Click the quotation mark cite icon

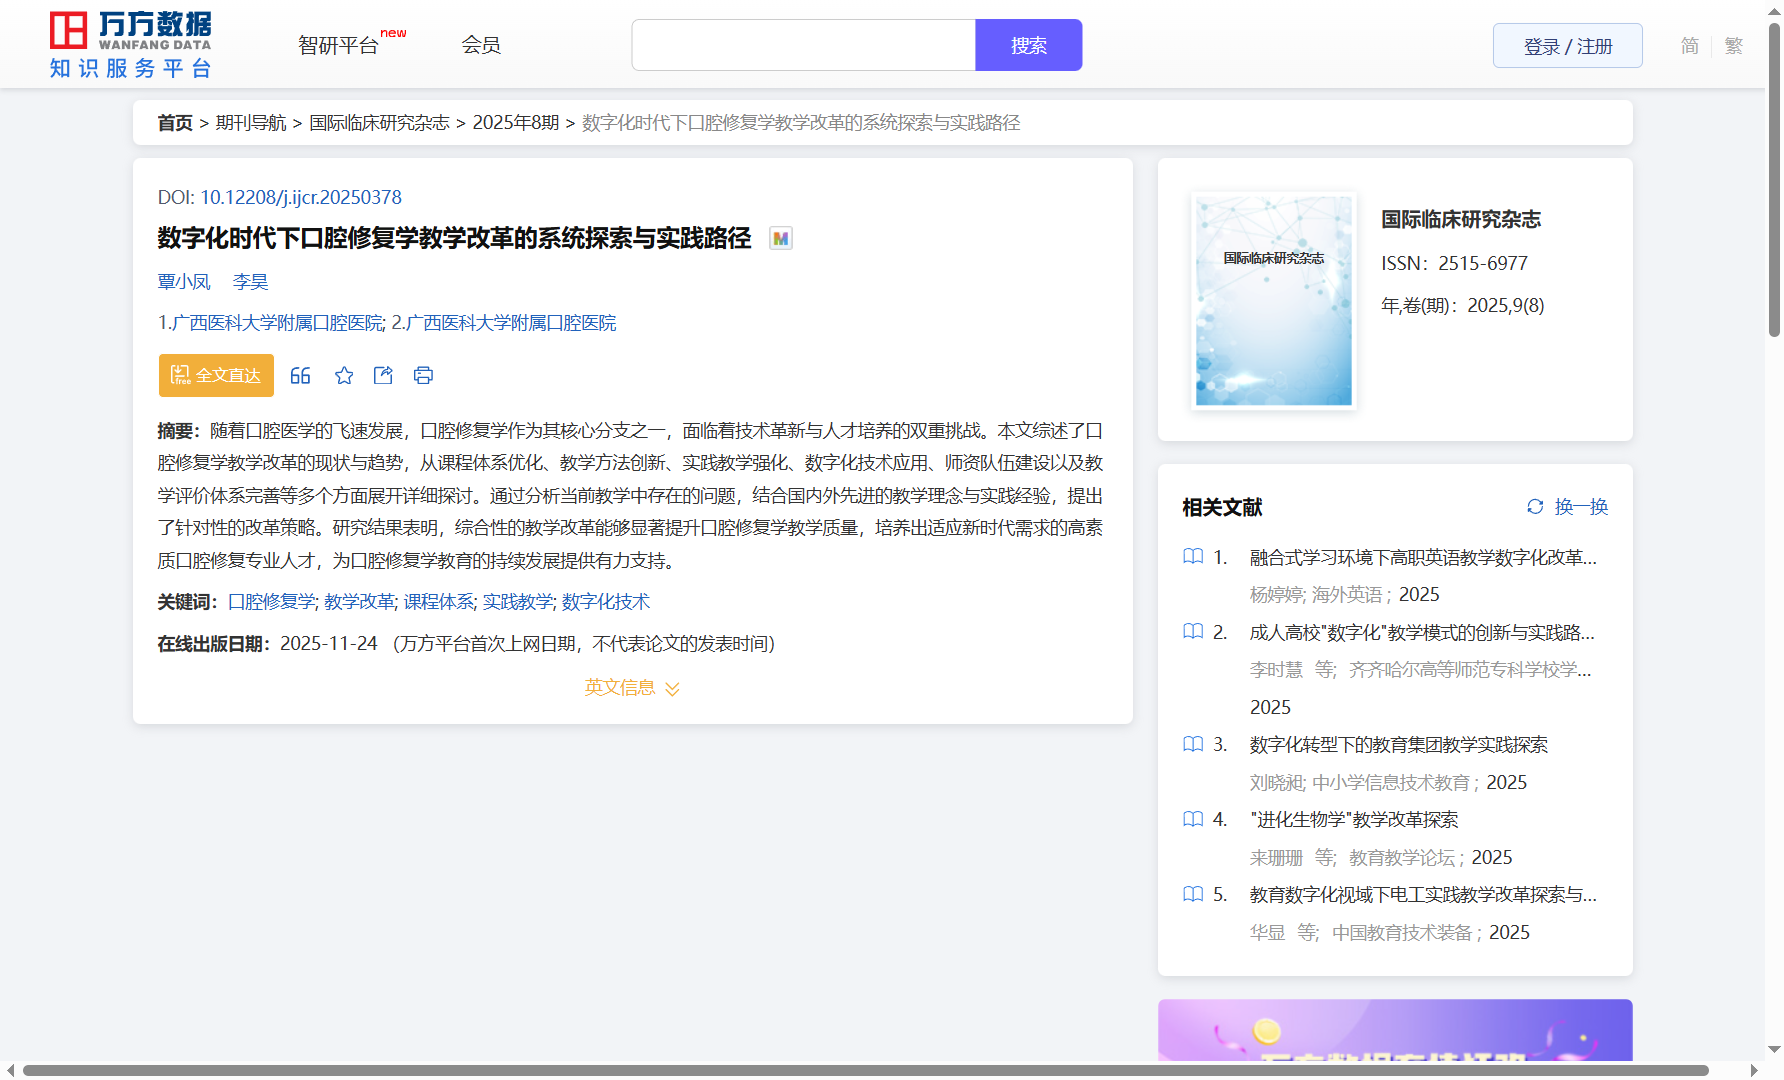pos(300,376)
